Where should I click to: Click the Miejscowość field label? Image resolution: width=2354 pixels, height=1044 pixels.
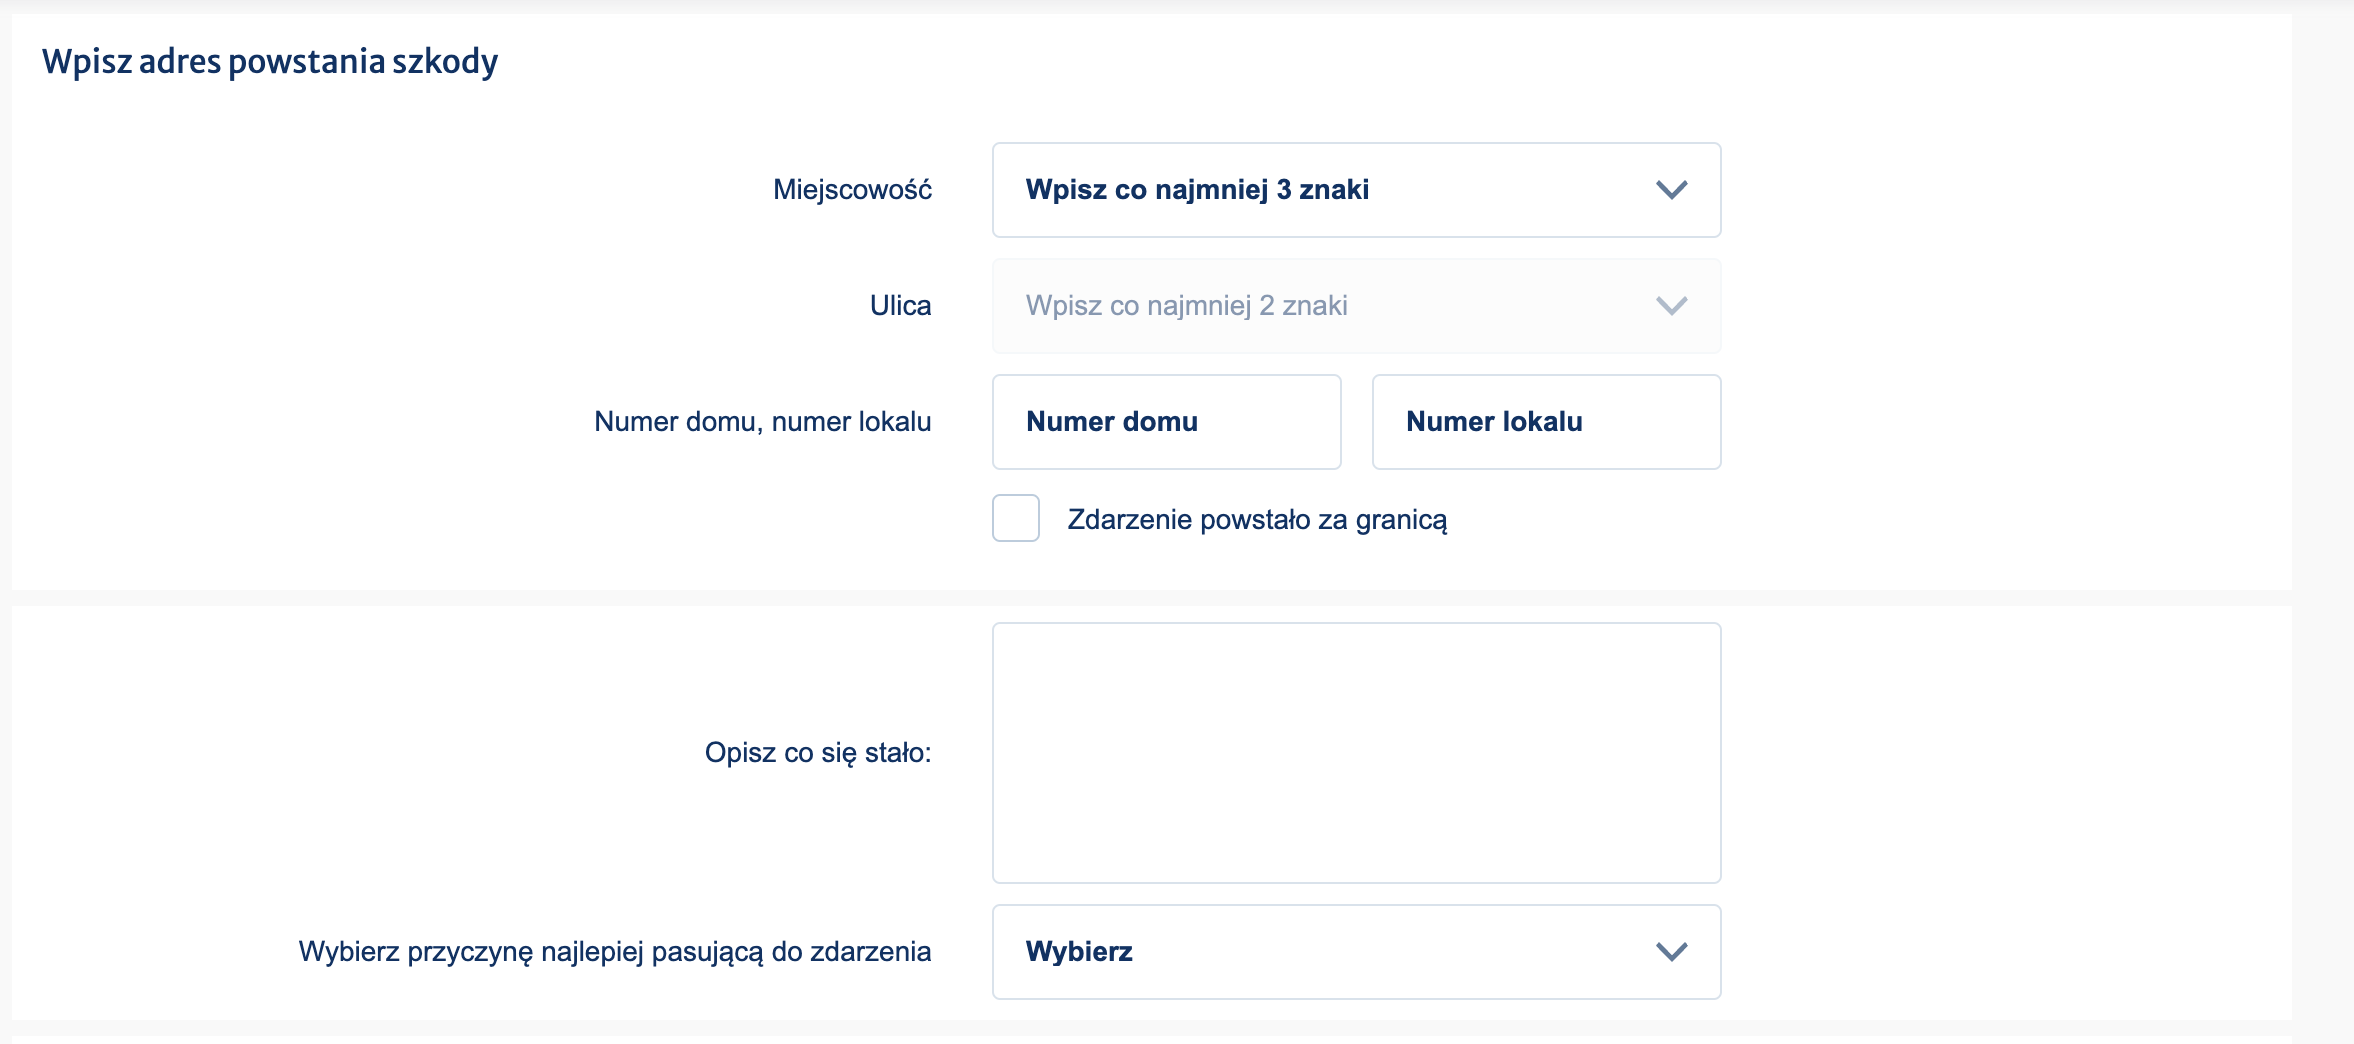pyautogui.click(x=853, y=190)
